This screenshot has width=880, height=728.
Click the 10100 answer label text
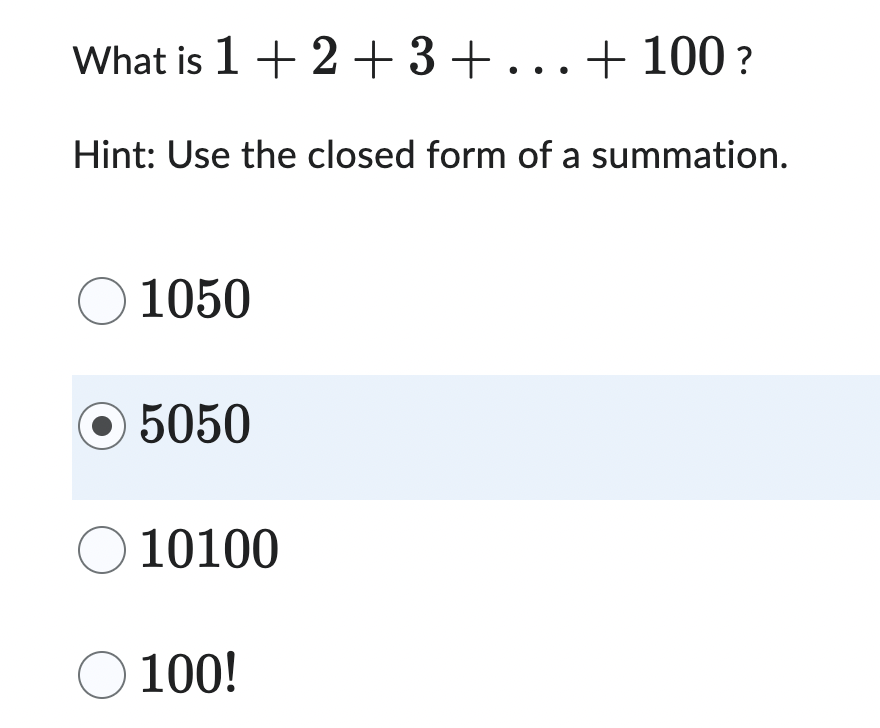(206, 548)
